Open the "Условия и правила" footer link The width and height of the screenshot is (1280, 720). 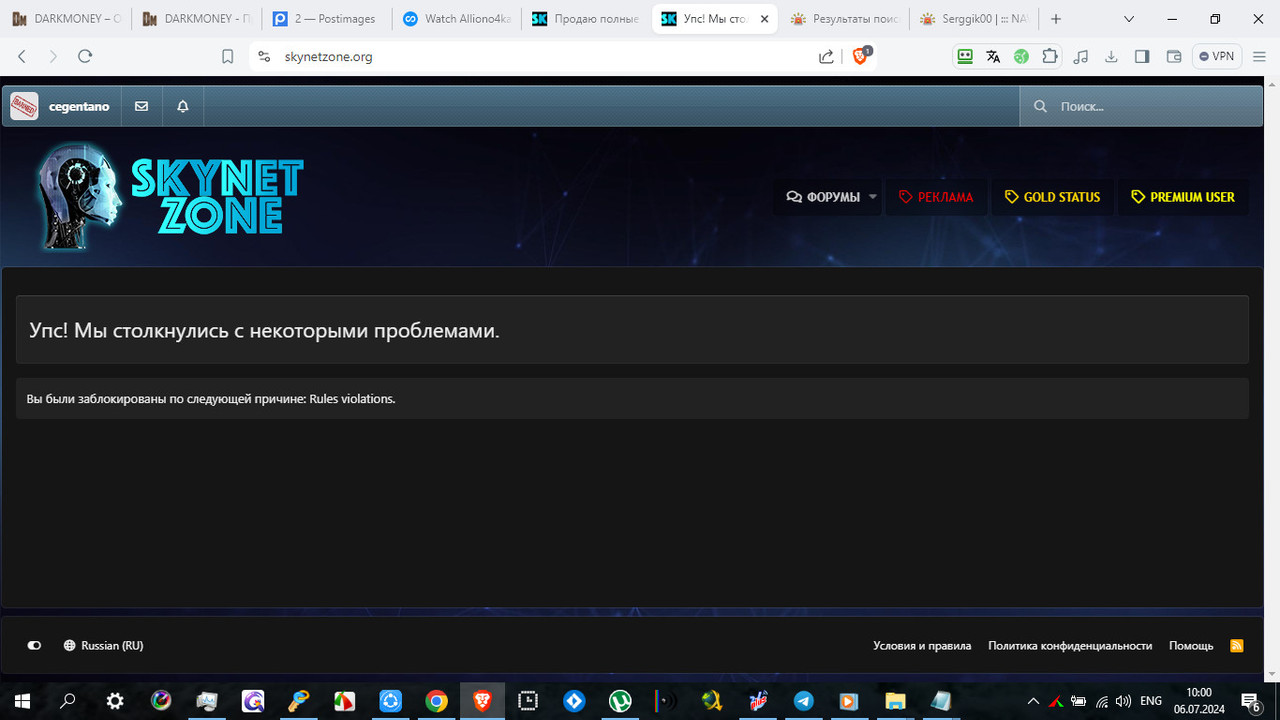point(922,646)
